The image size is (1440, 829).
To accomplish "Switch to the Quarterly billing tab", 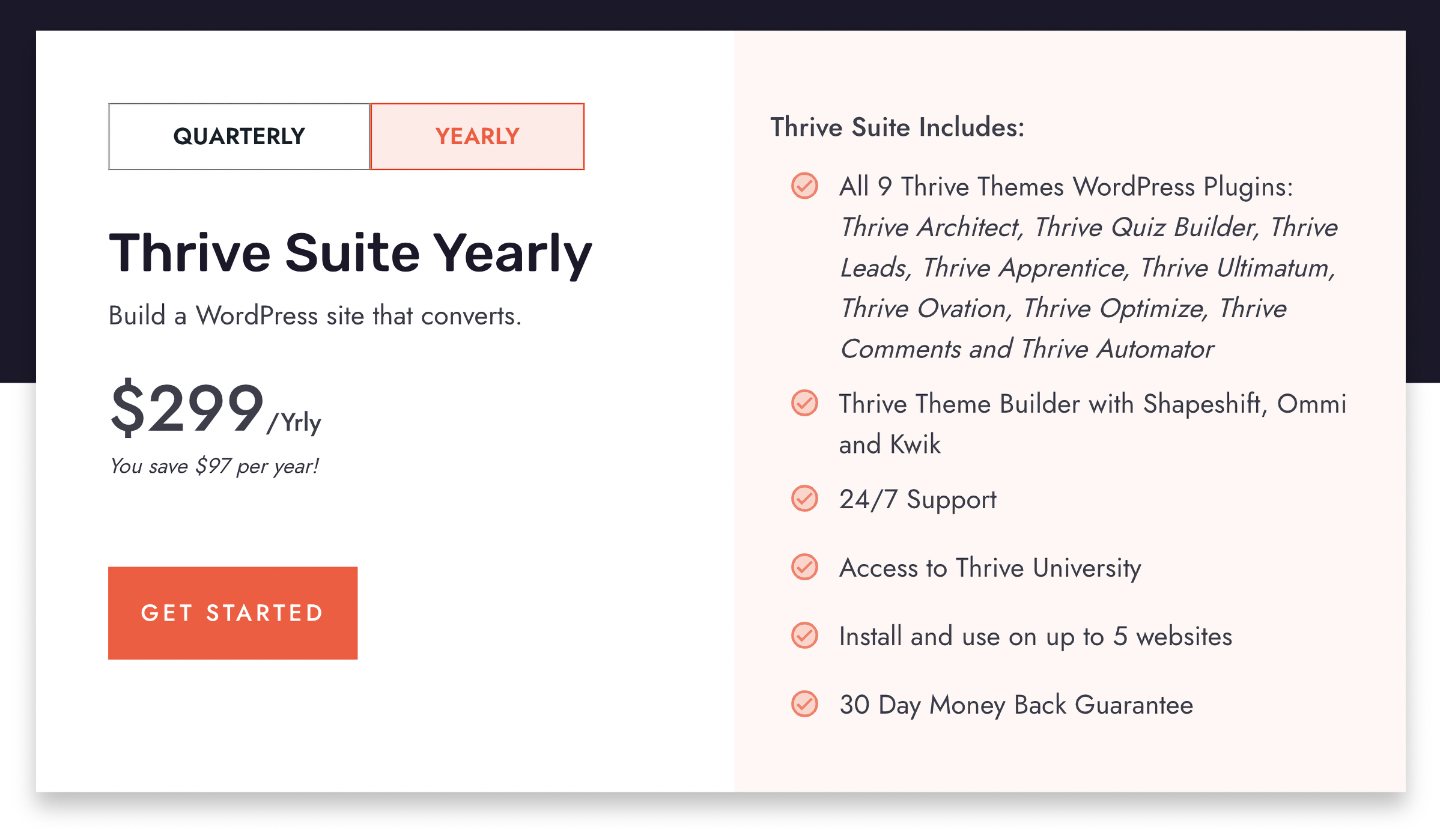I will [239, 137].
